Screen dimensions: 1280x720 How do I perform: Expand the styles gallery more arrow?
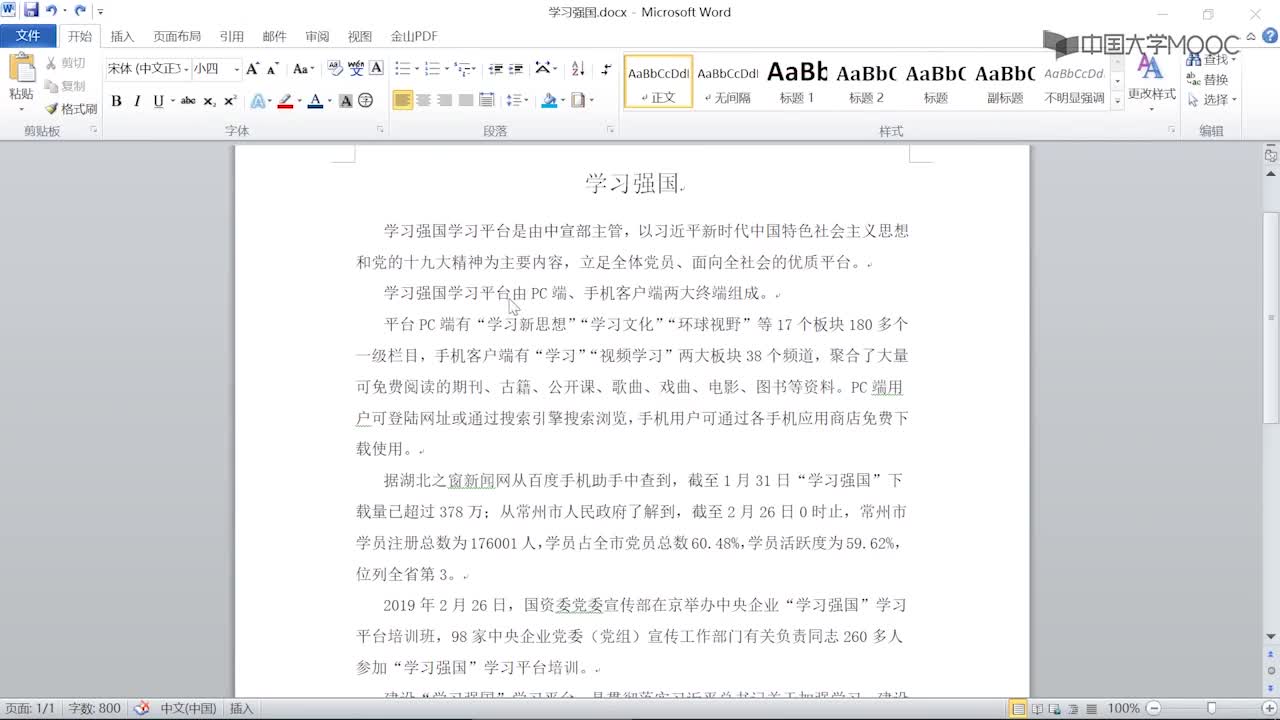[1118, 101]
